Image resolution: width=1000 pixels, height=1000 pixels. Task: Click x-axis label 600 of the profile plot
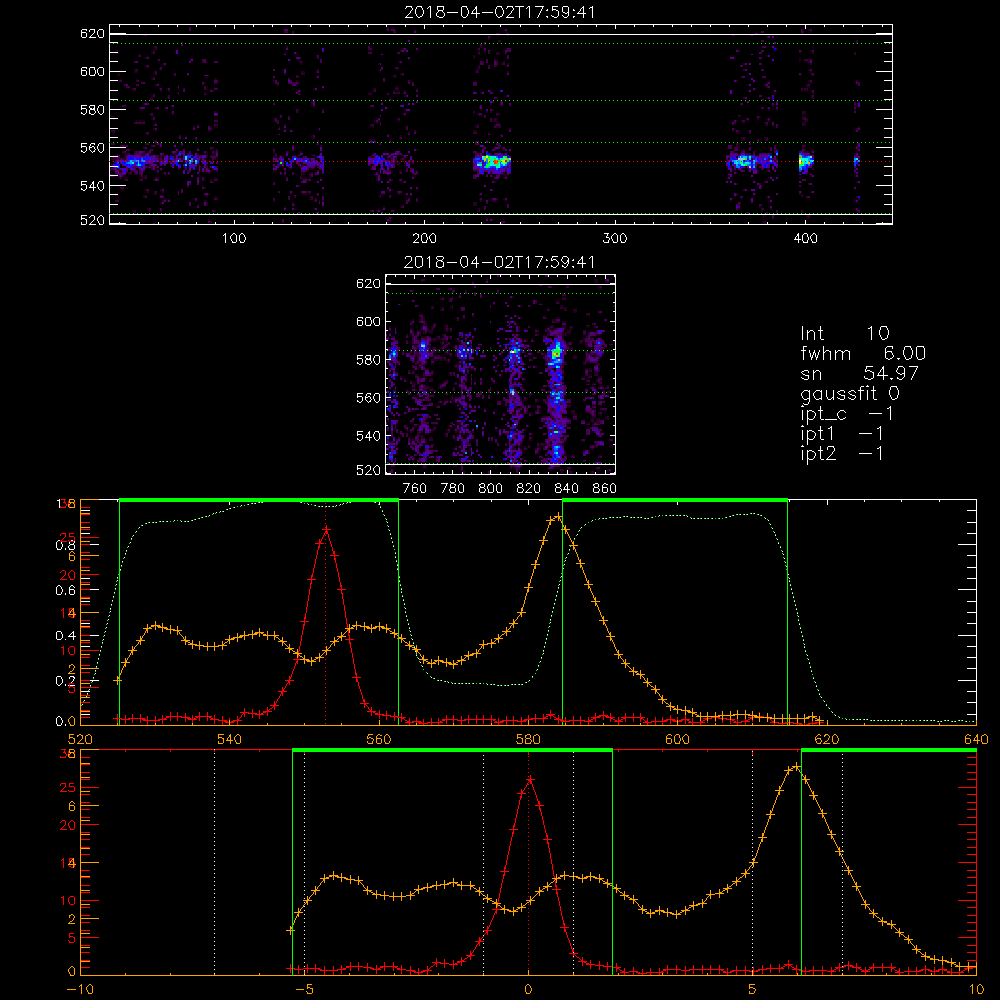pyautogui.click(x=677, y=739)
